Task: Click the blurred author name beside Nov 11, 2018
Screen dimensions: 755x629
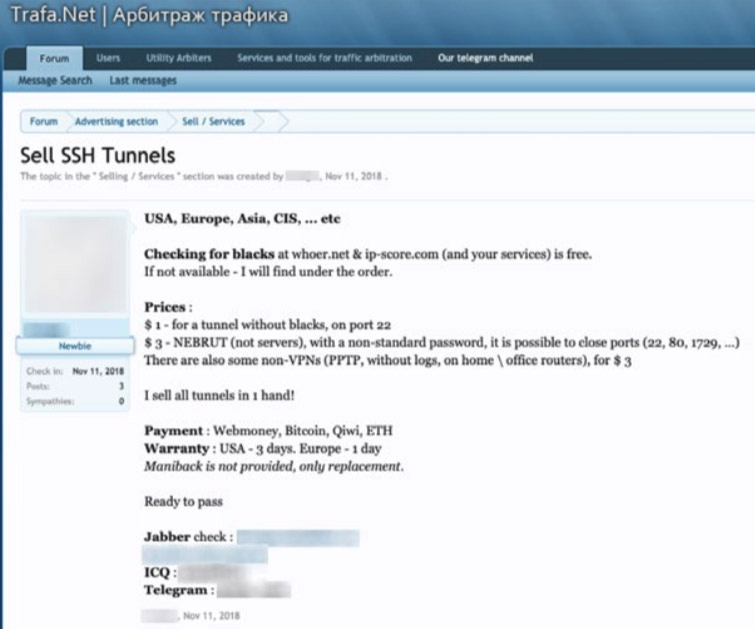Action: tap(301, 176)
